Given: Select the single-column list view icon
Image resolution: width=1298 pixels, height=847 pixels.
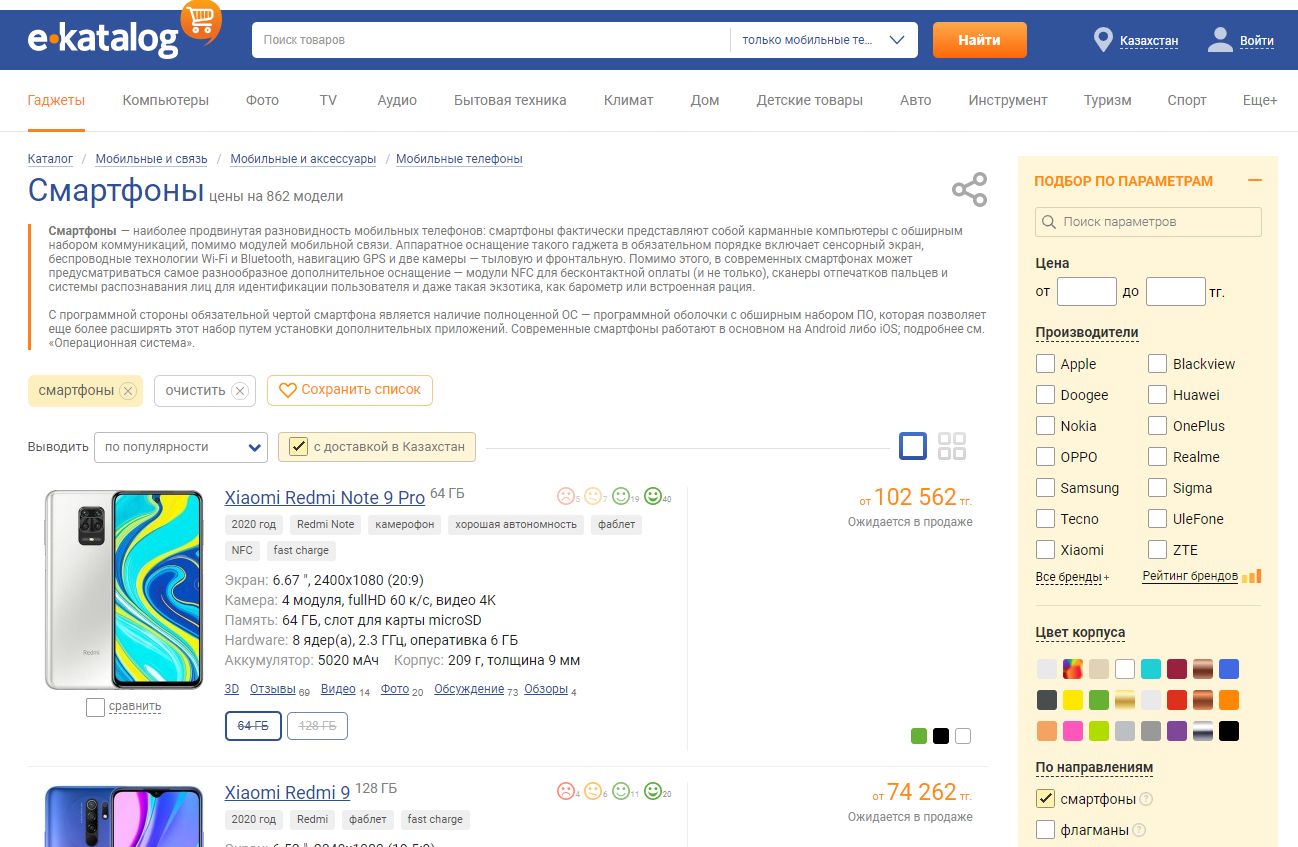Looking at the screenshot, I should (x=912, y=446).
